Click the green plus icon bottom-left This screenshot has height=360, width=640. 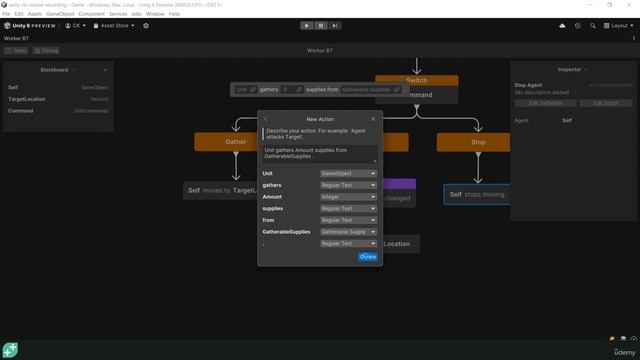coord(10,350)
